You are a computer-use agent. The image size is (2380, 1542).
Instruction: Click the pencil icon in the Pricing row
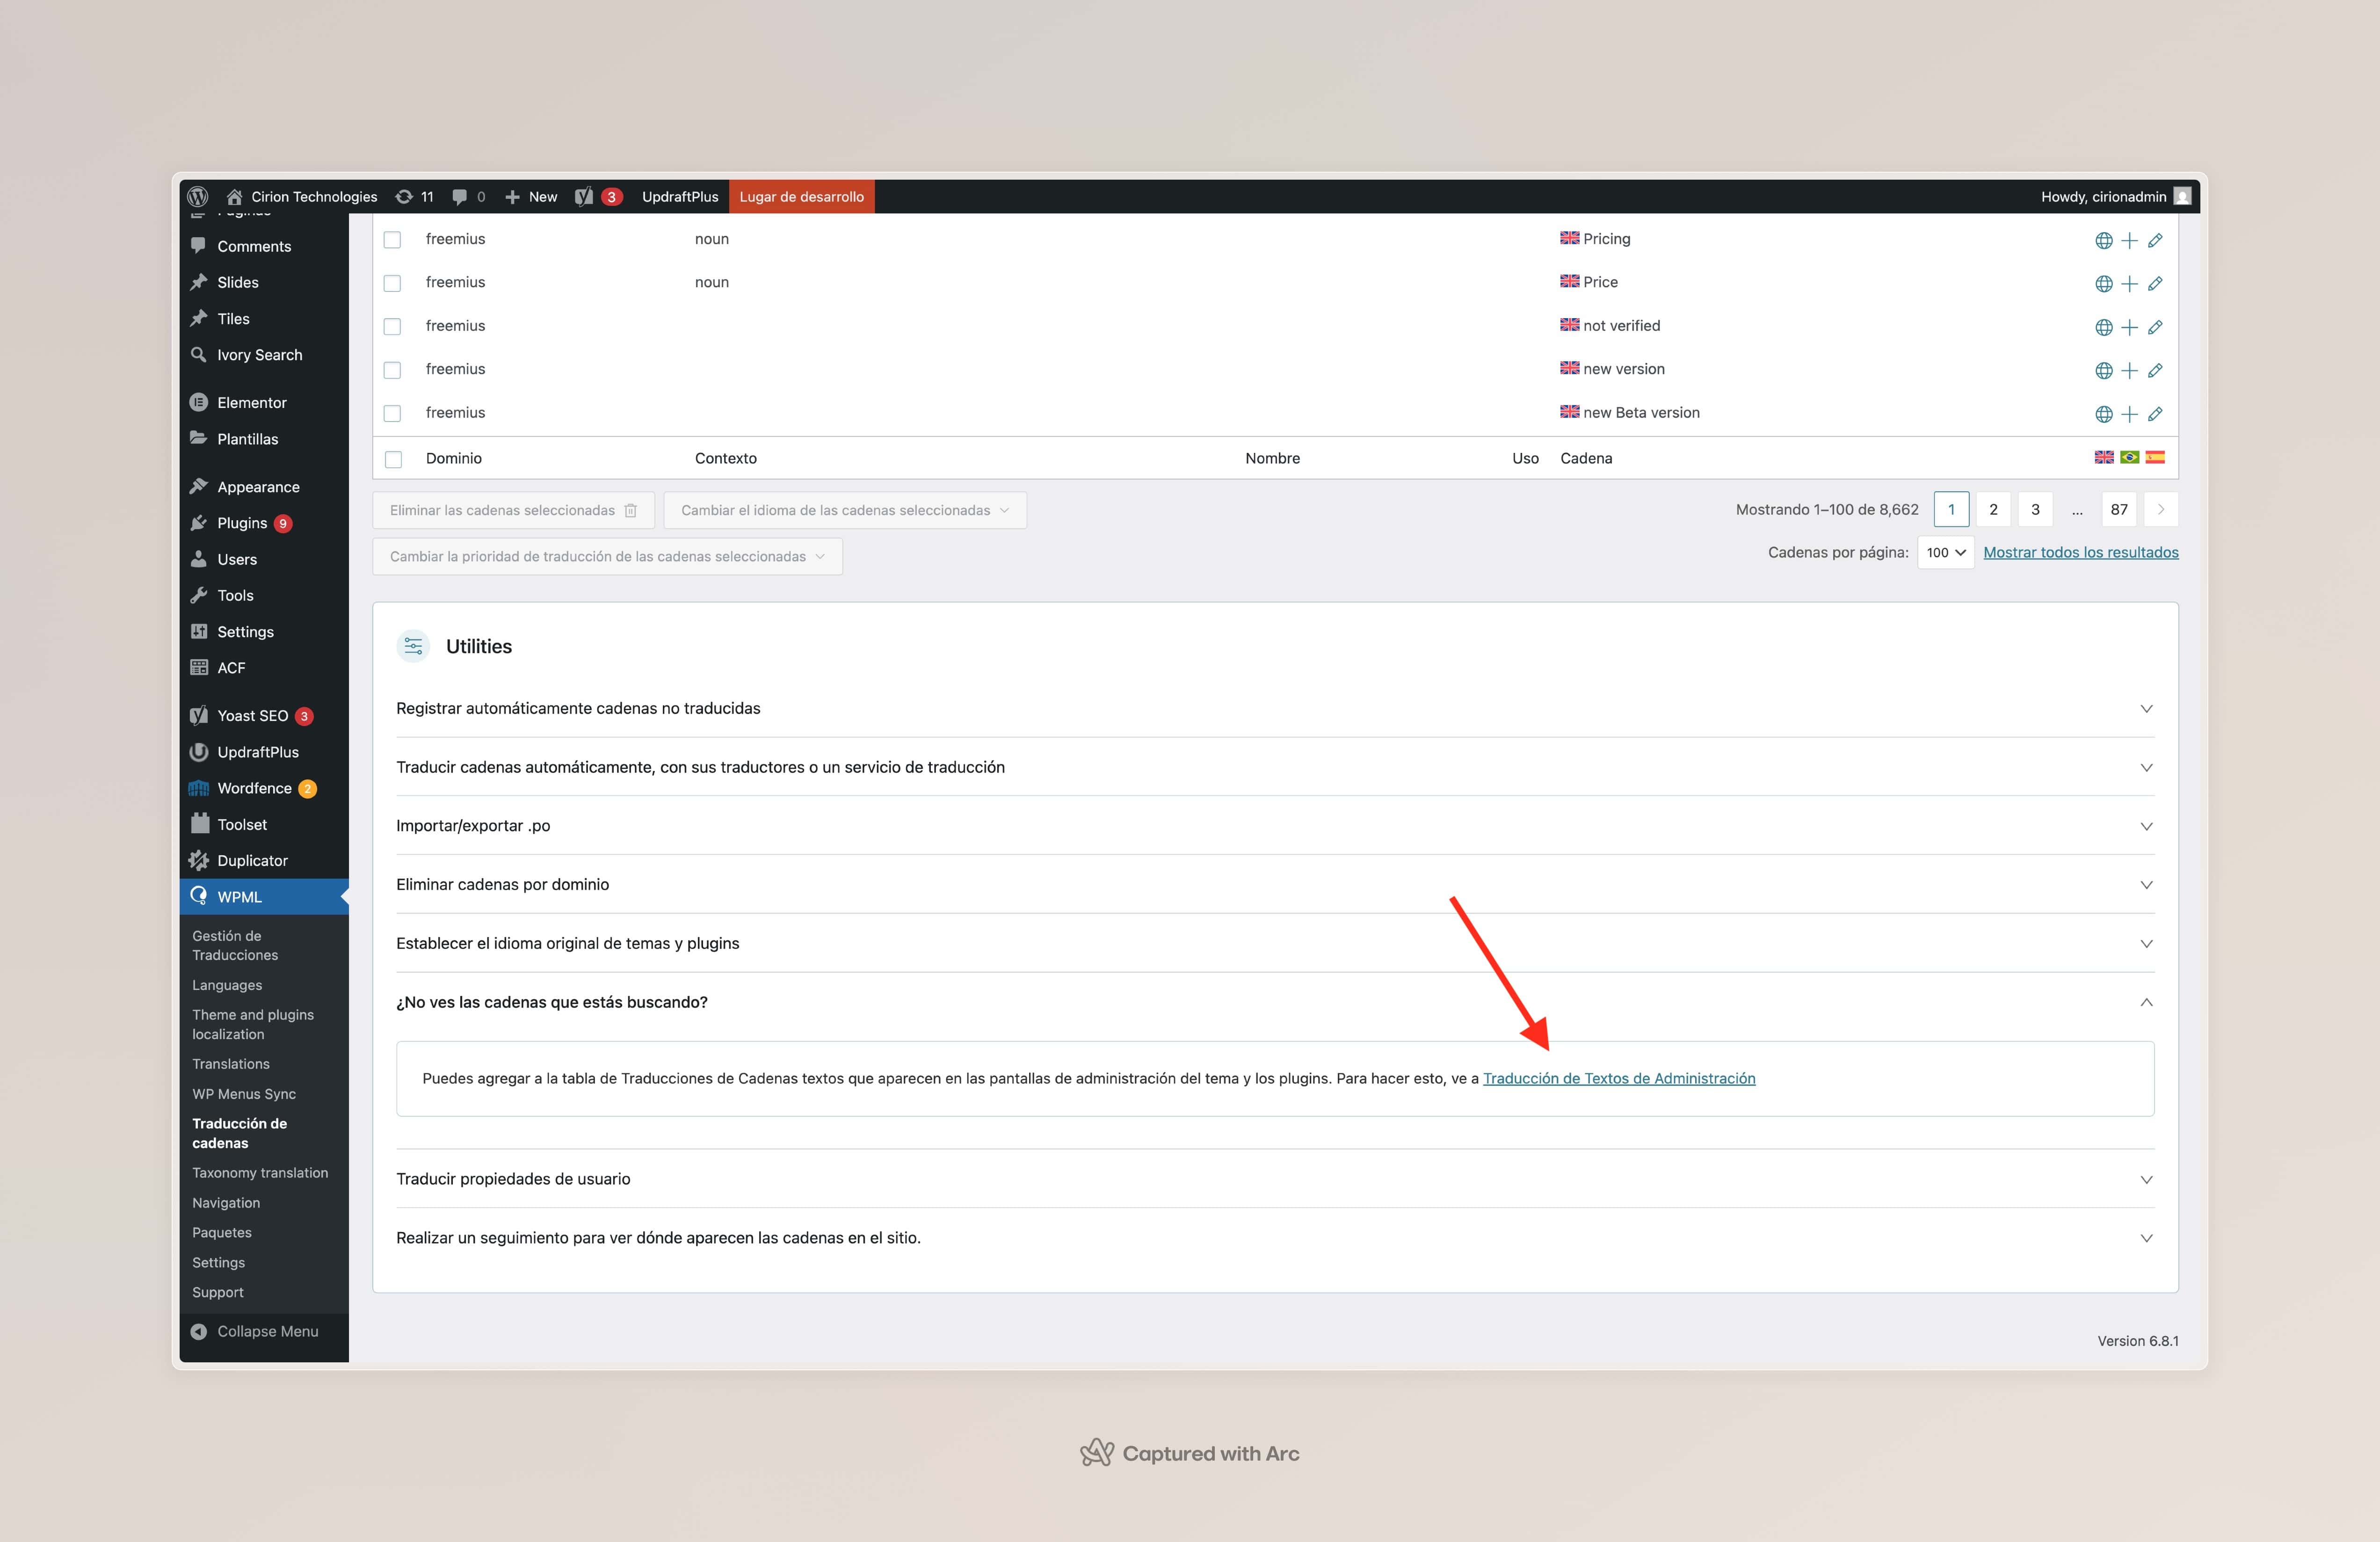(x=2155, y=240)
